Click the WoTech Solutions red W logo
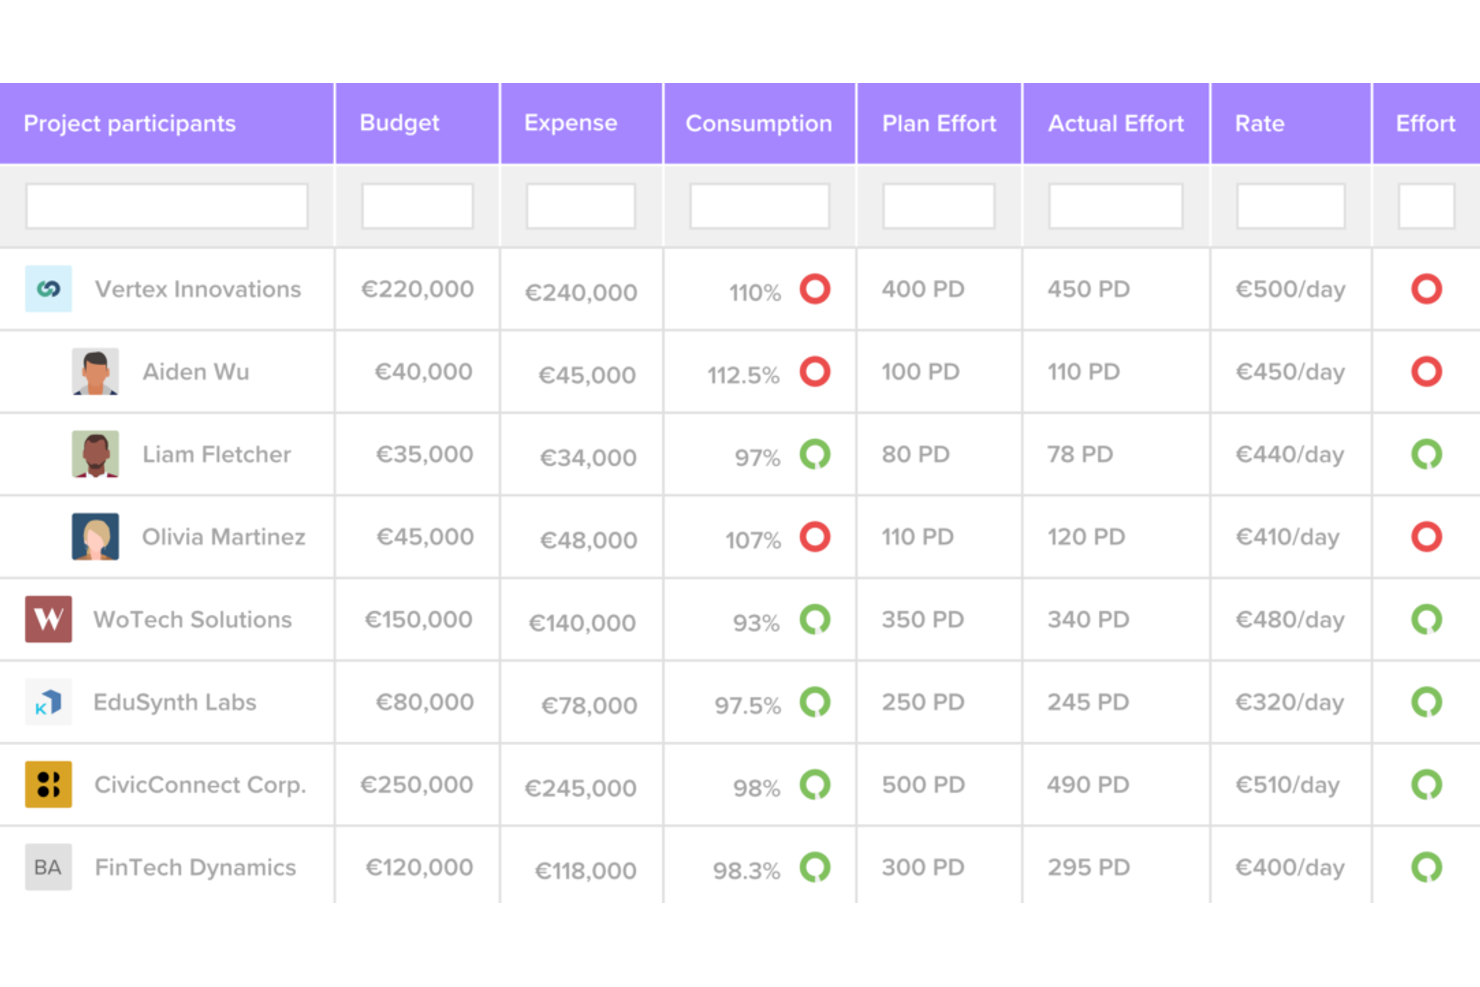This screenshot has width=1480, height=987. [48, 619]
